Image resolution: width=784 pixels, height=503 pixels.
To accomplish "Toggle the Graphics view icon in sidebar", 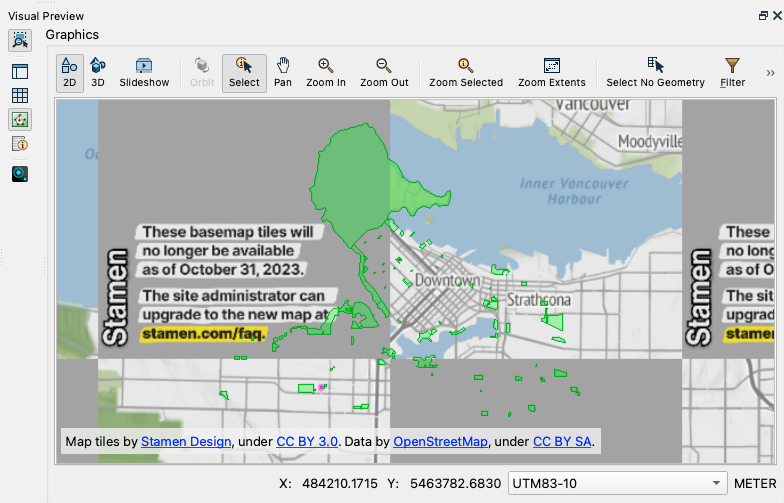I will click(x=20, y=120).
